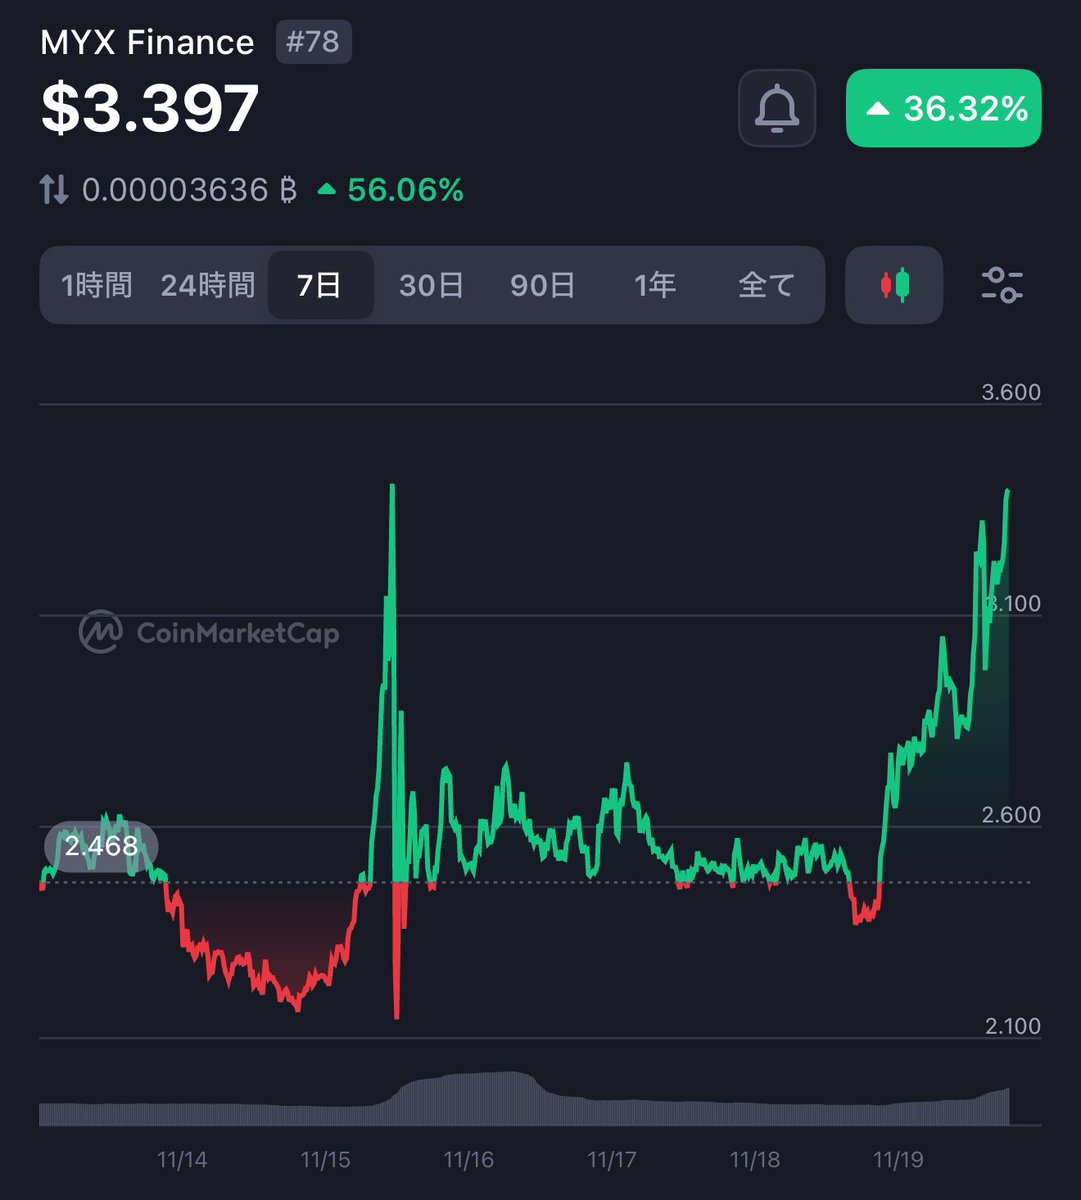Viewport: 1081px width, 1200px height.
Task: Select the 1年 time range tab
Action: [x=655, y=286]
